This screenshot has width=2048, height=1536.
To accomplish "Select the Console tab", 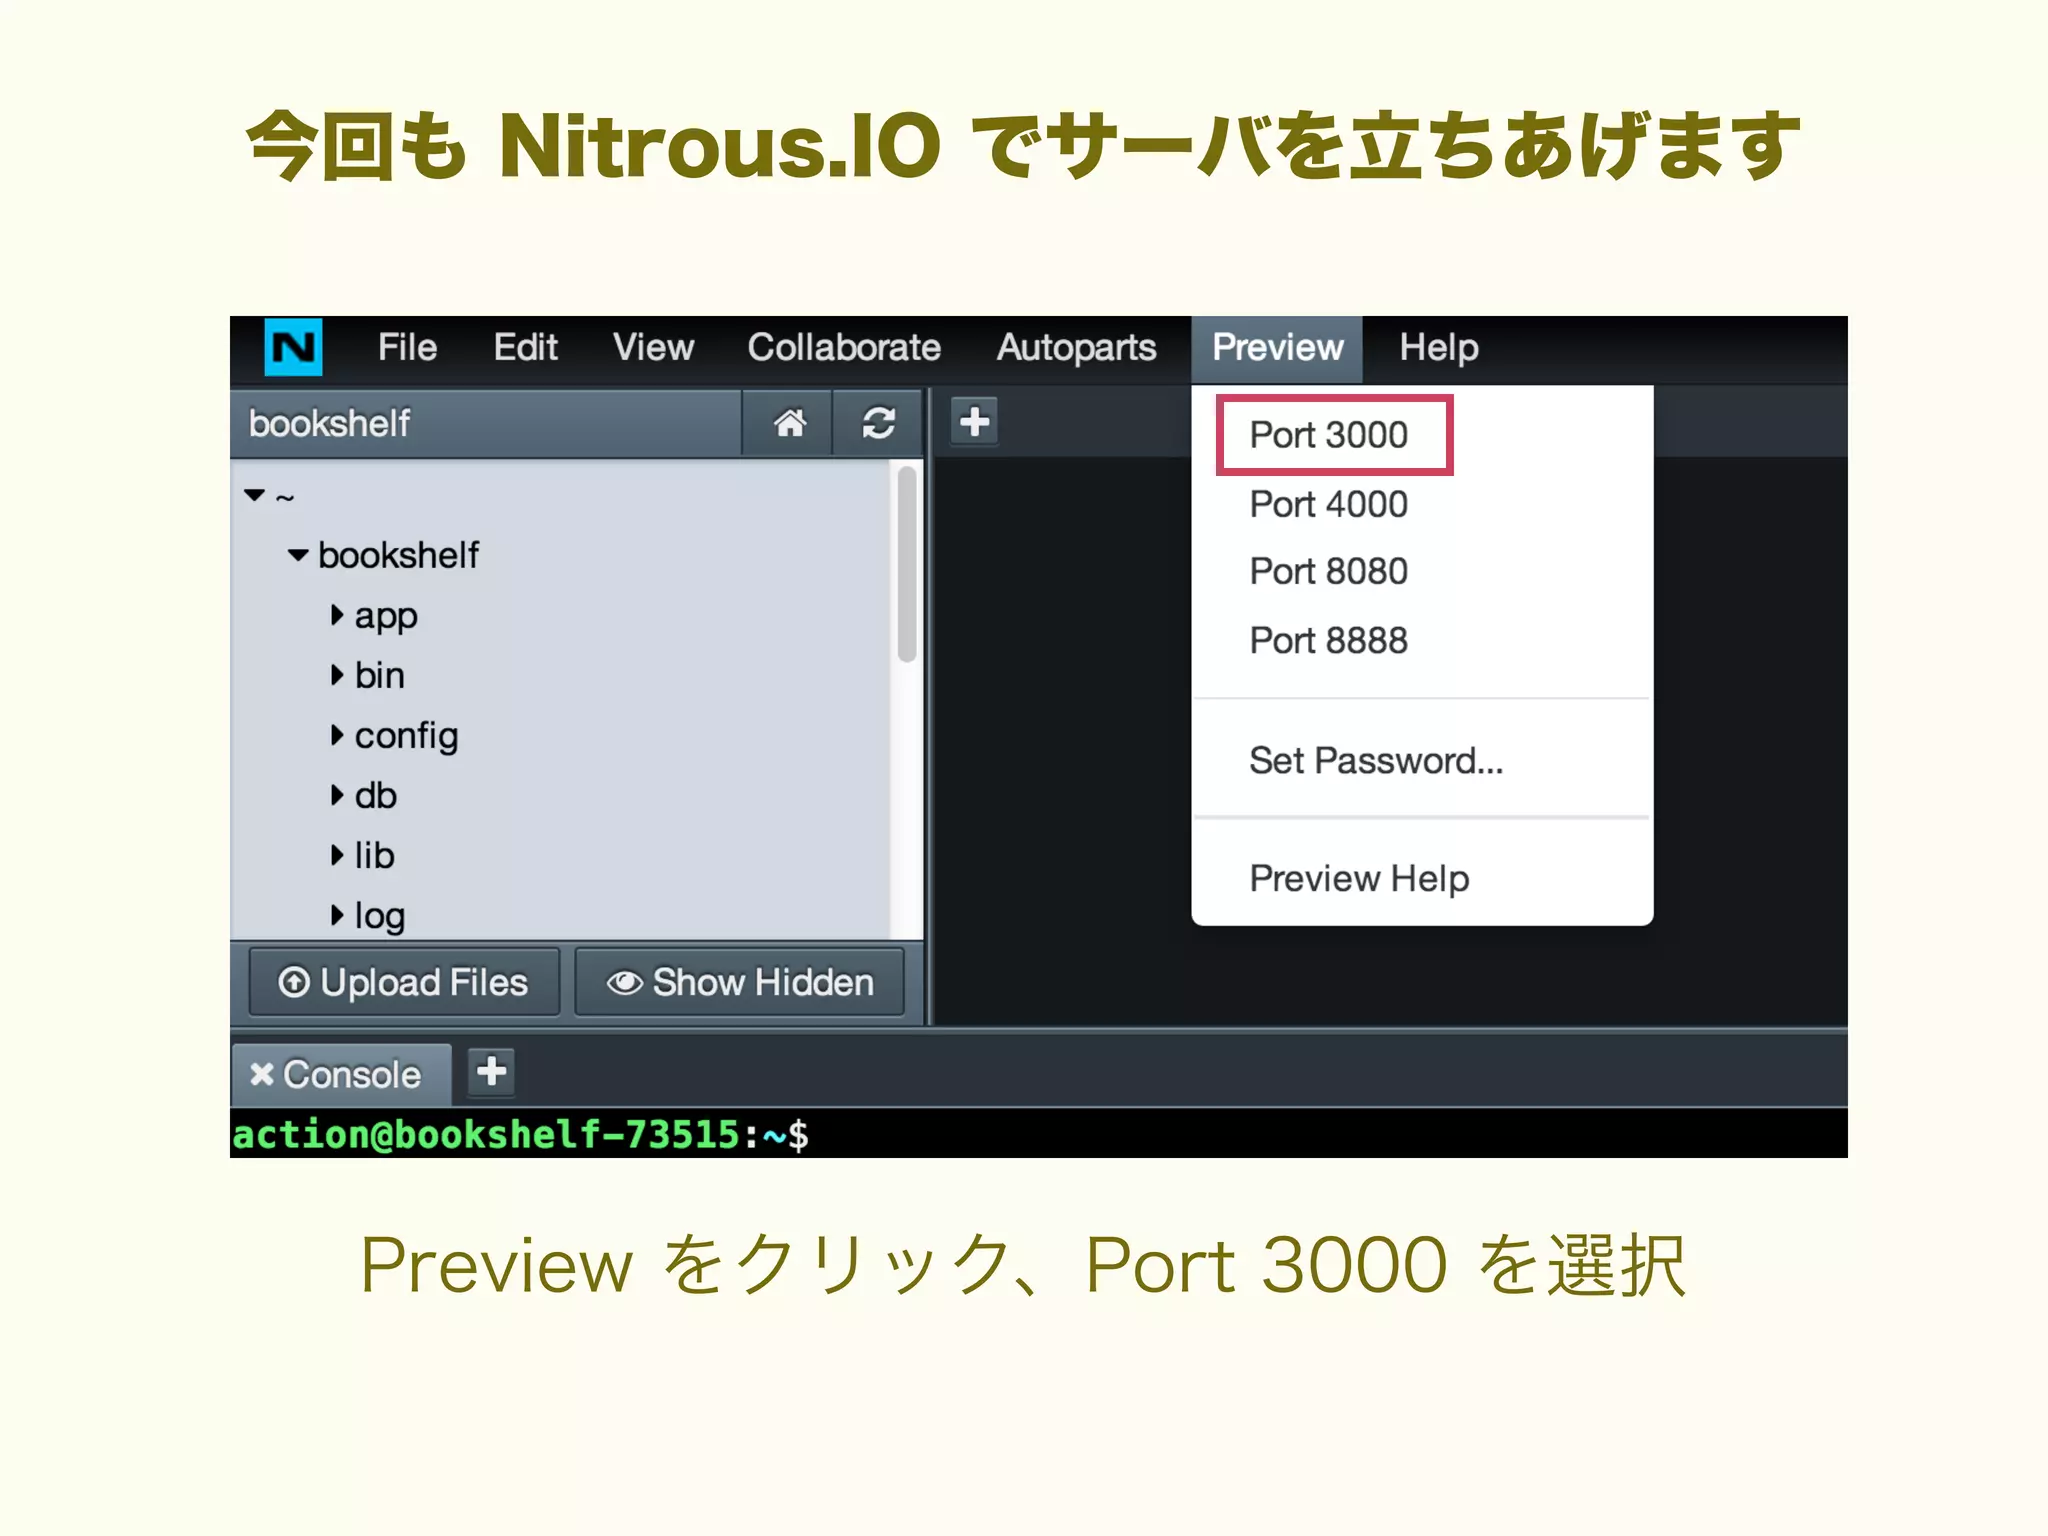I will 341,1074.
